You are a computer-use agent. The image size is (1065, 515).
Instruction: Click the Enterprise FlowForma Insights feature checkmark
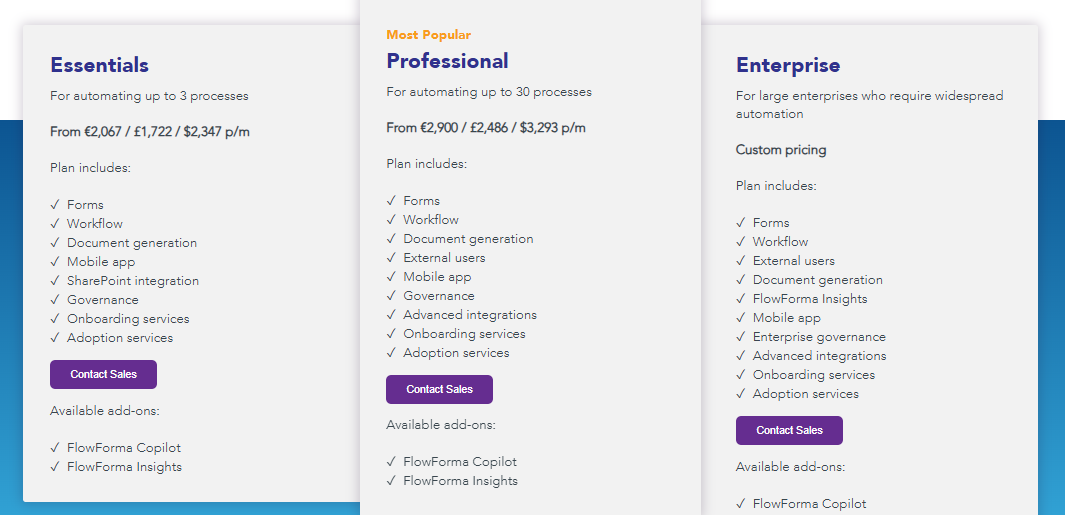coord(741,299)
